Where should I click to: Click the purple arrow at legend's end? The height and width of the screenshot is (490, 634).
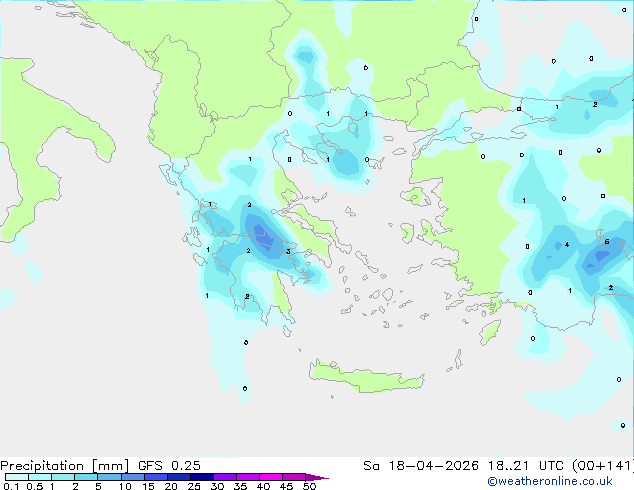[x=317, y=477]
